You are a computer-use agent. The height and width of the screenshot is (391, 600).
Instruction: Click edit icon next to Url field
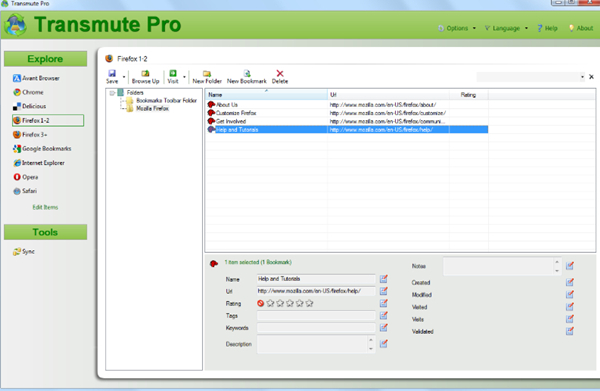point(384,291)
